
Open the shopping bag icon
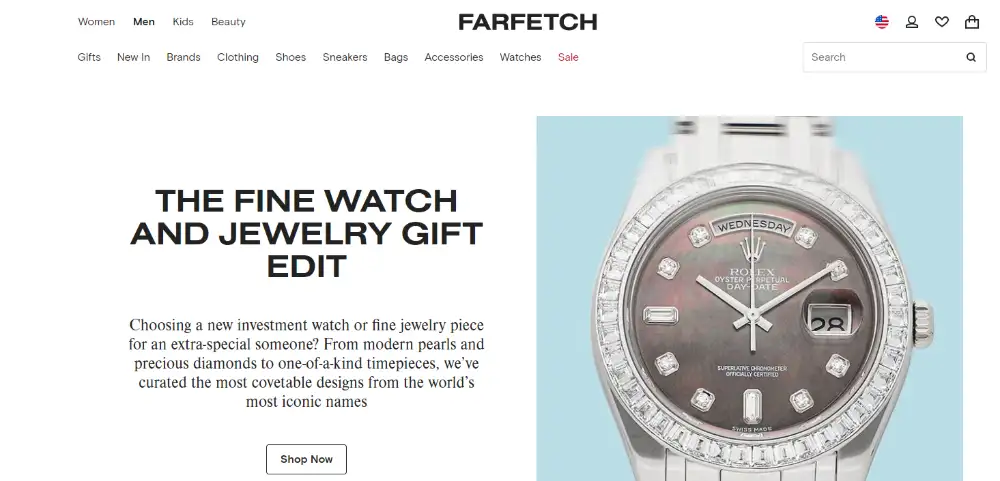(972, 22)
